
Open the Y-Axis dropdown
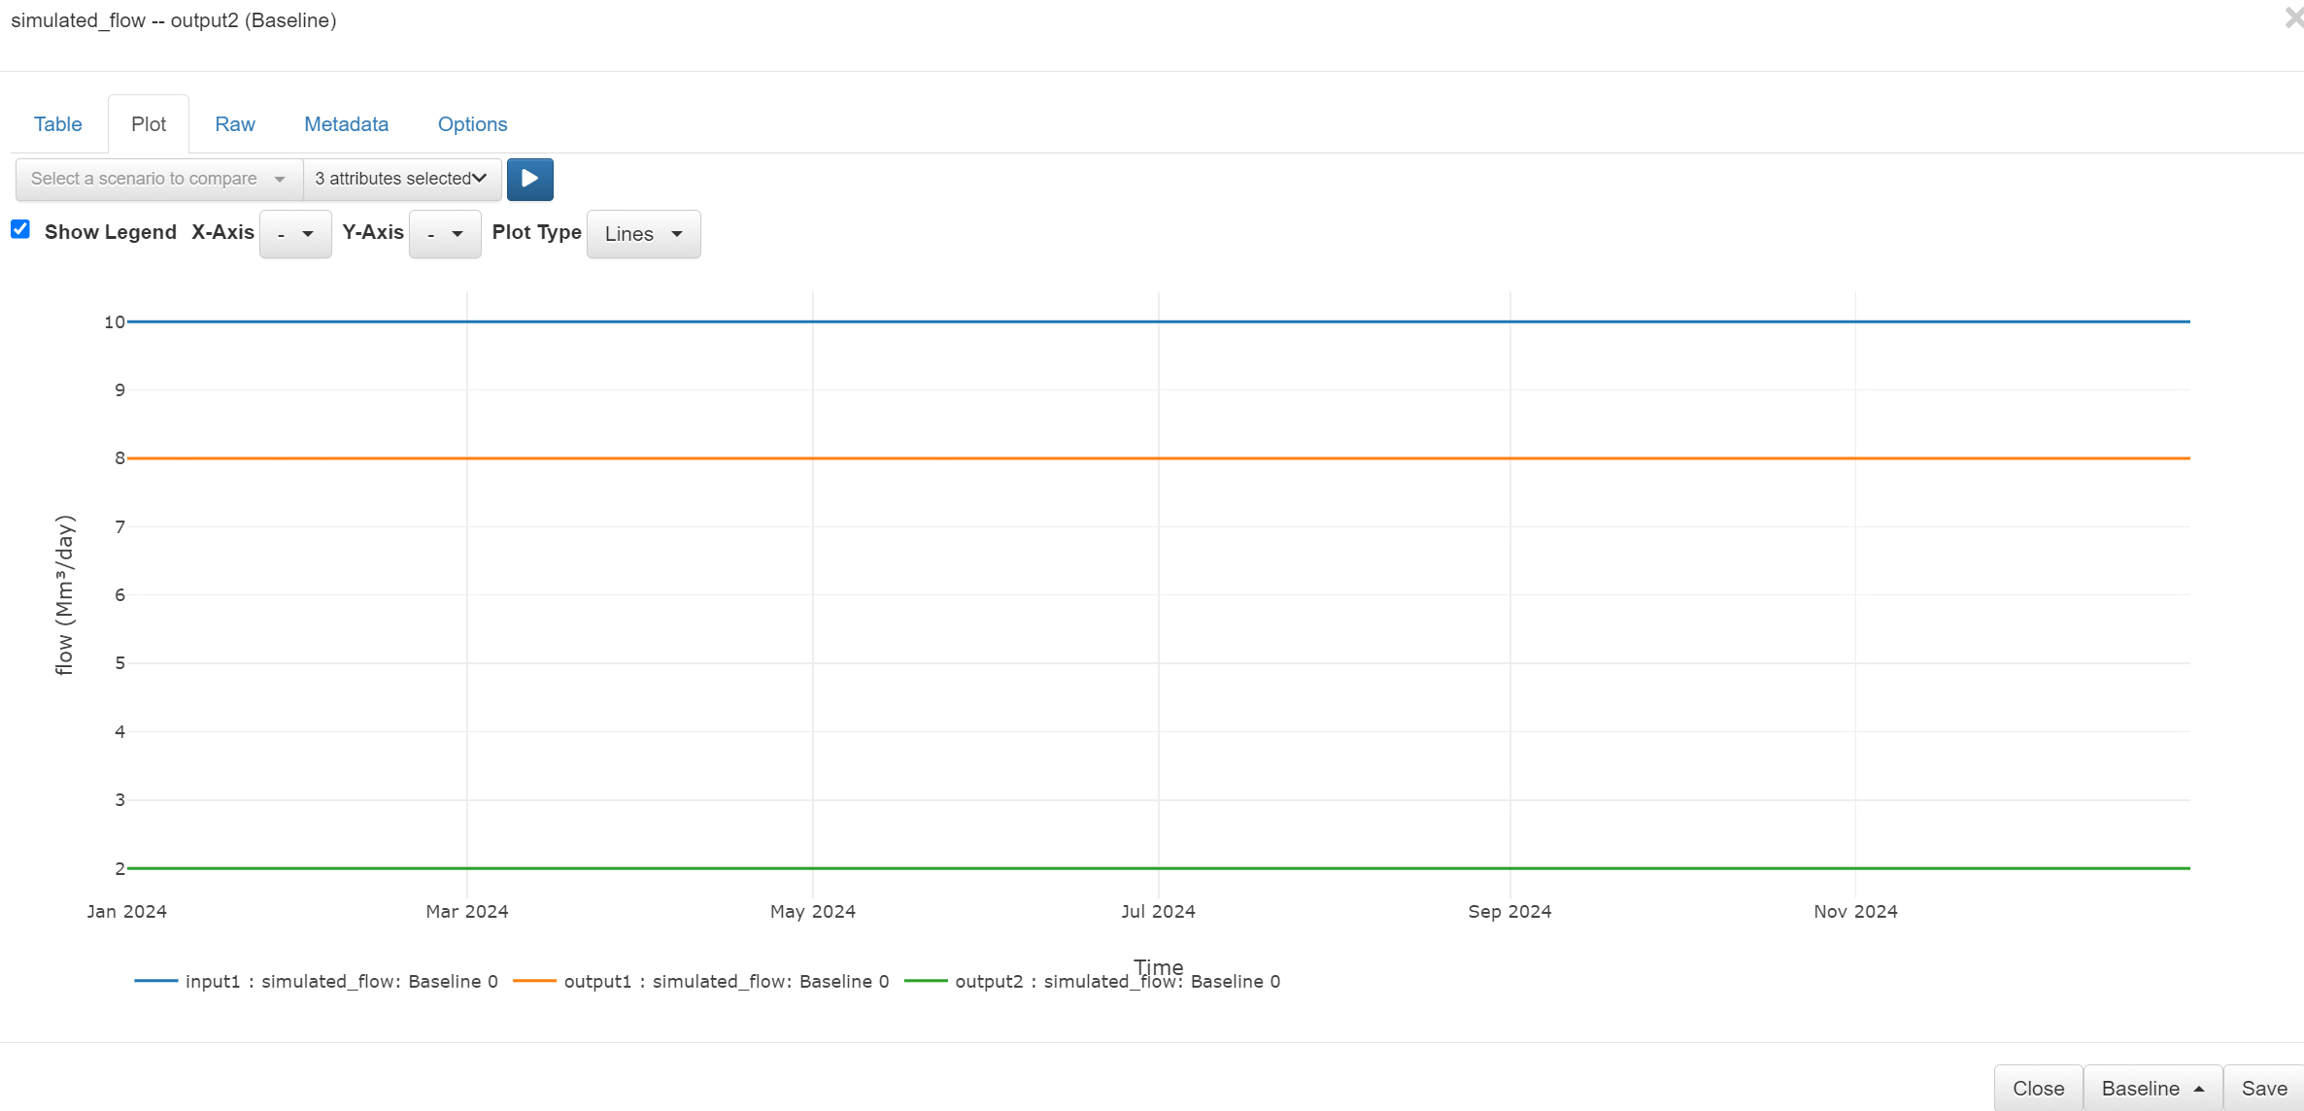(445, 234)
